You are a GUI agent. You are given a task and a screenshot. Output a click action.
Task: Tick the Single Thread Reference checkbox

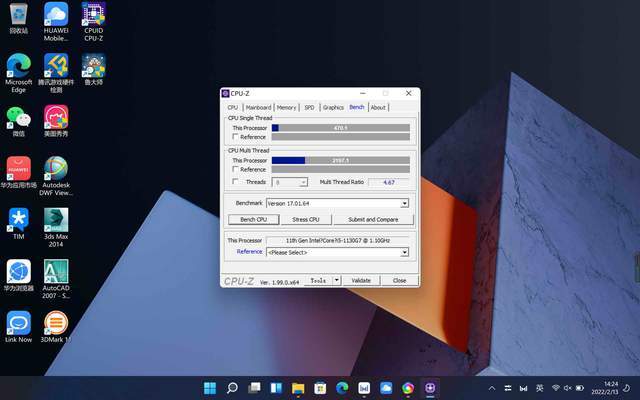click(235, 137)
